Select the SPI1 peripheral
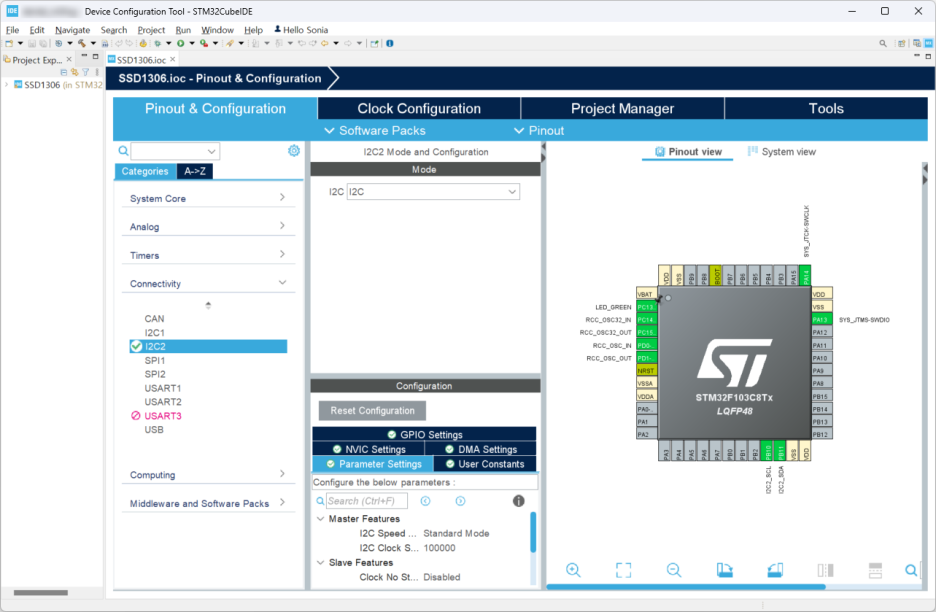This screenshot has height=612, width=936. coord(155,361)
